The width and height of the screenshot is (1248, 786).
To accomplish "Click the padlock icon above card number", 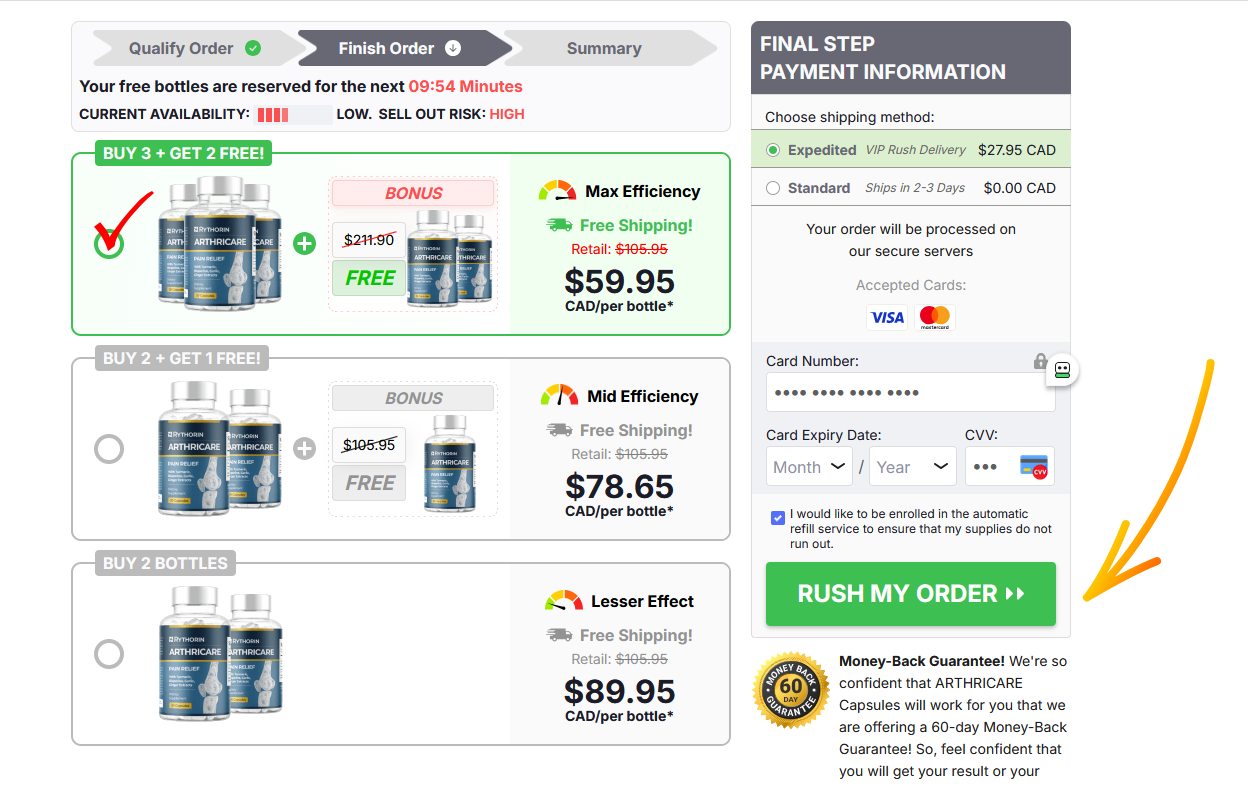I will click(x=1040, y=361).
